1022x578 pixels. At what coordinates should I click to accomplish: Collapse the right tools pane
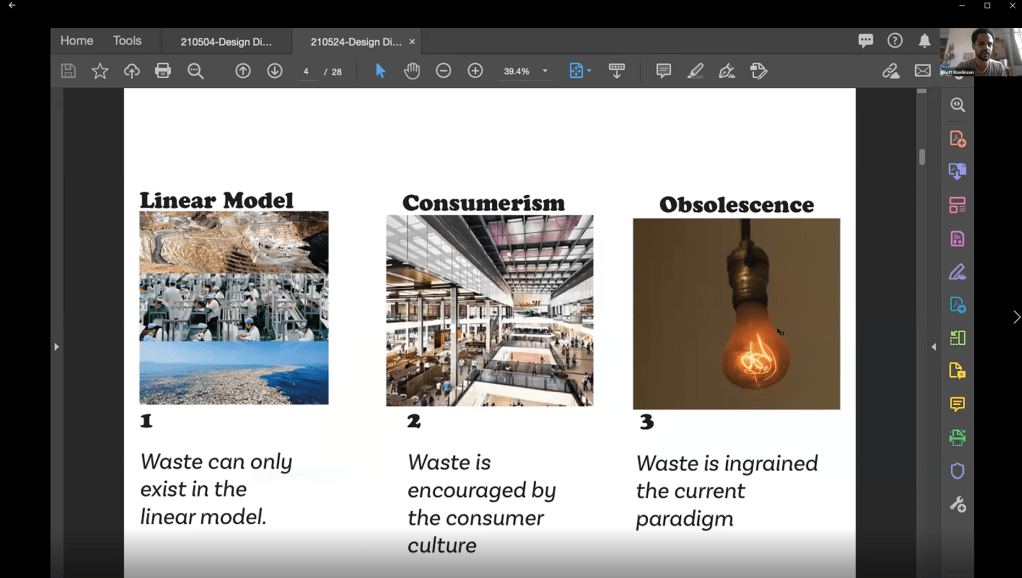coord(934,347)
